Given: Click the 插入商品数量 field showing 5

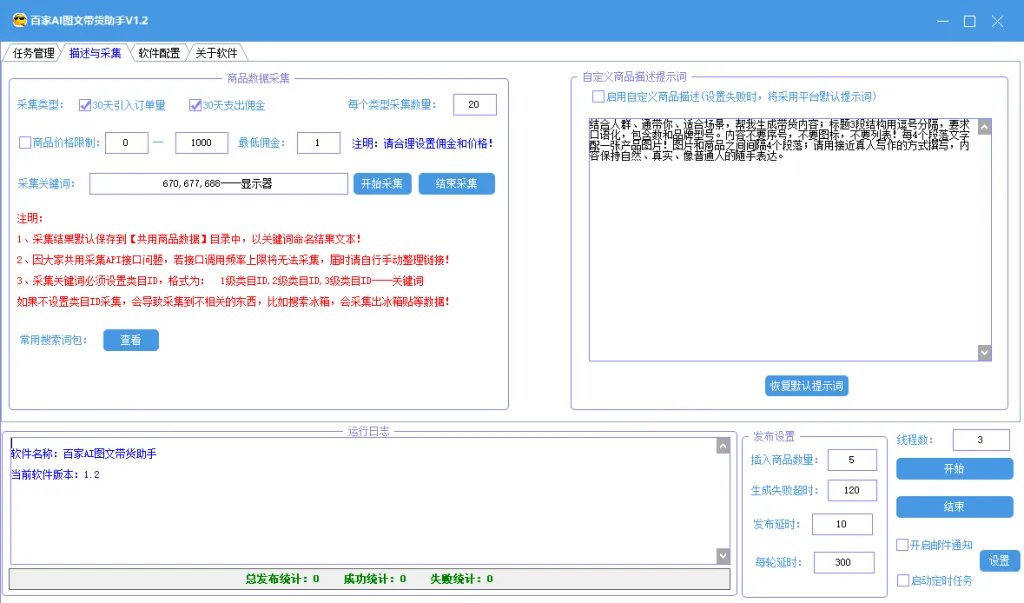Looking at the screenshot, I should pyautogui.click(x=852, y=460).
